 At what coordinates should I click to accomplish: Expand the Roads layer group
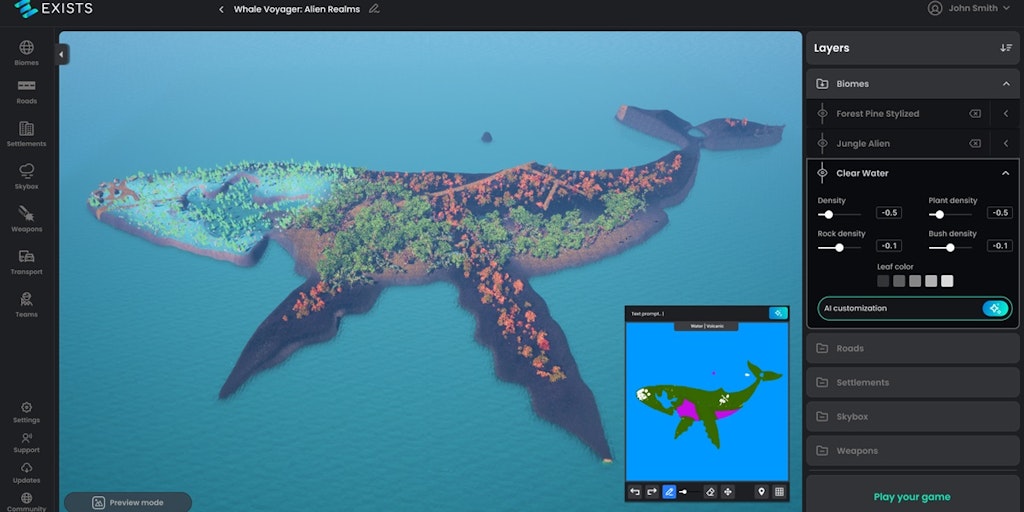point(912,348)
